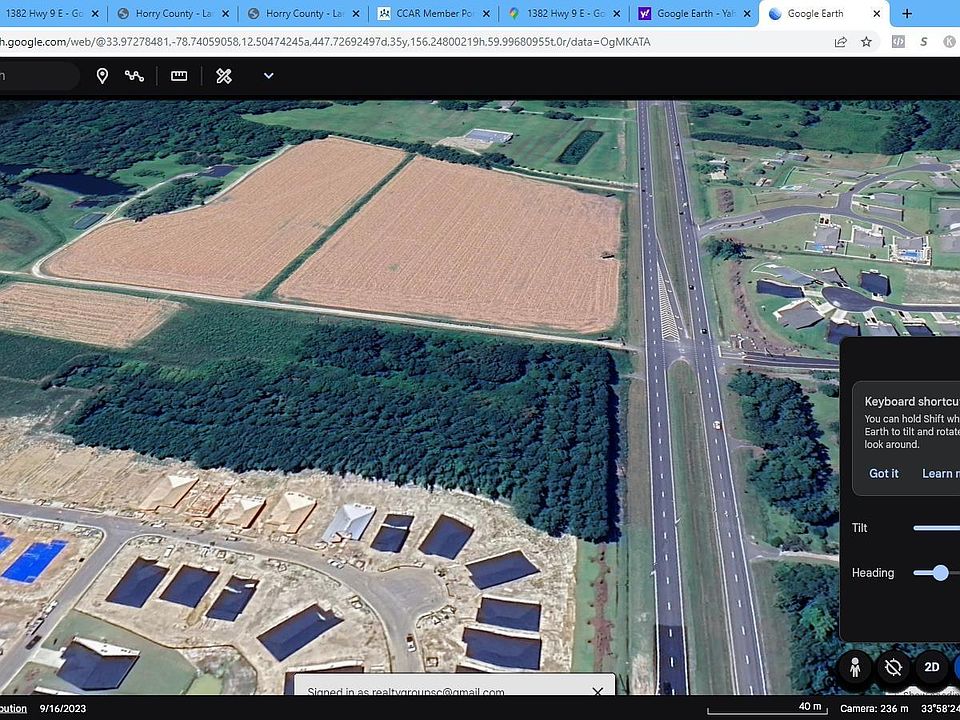Expand the toolbar dropdown chevron
The height and width of the screenshot is (720, 960).
tap(268, 76)
